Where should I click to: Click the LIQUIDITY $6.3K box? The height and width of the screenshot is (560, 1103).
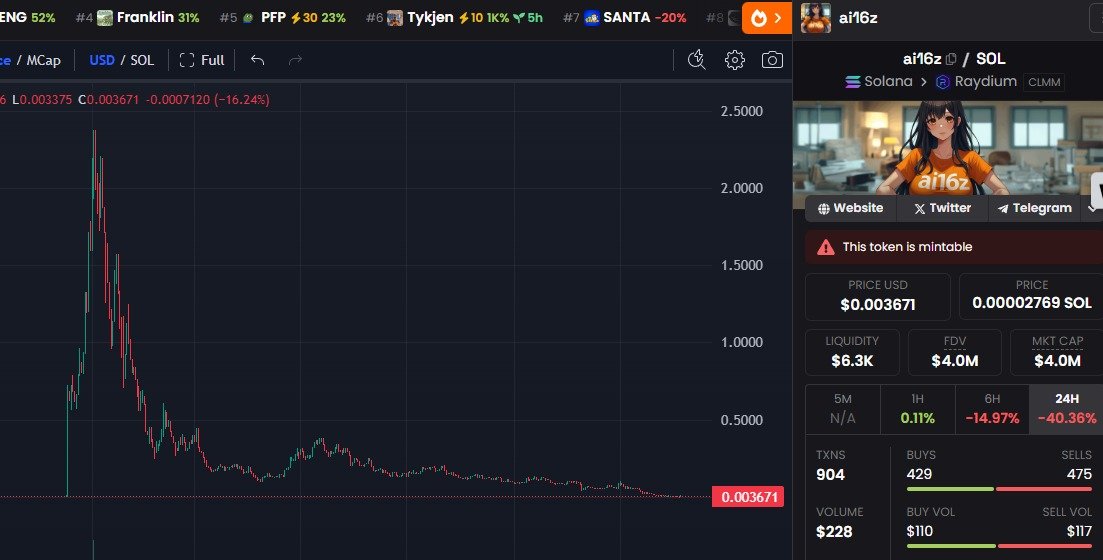point(852,352)
